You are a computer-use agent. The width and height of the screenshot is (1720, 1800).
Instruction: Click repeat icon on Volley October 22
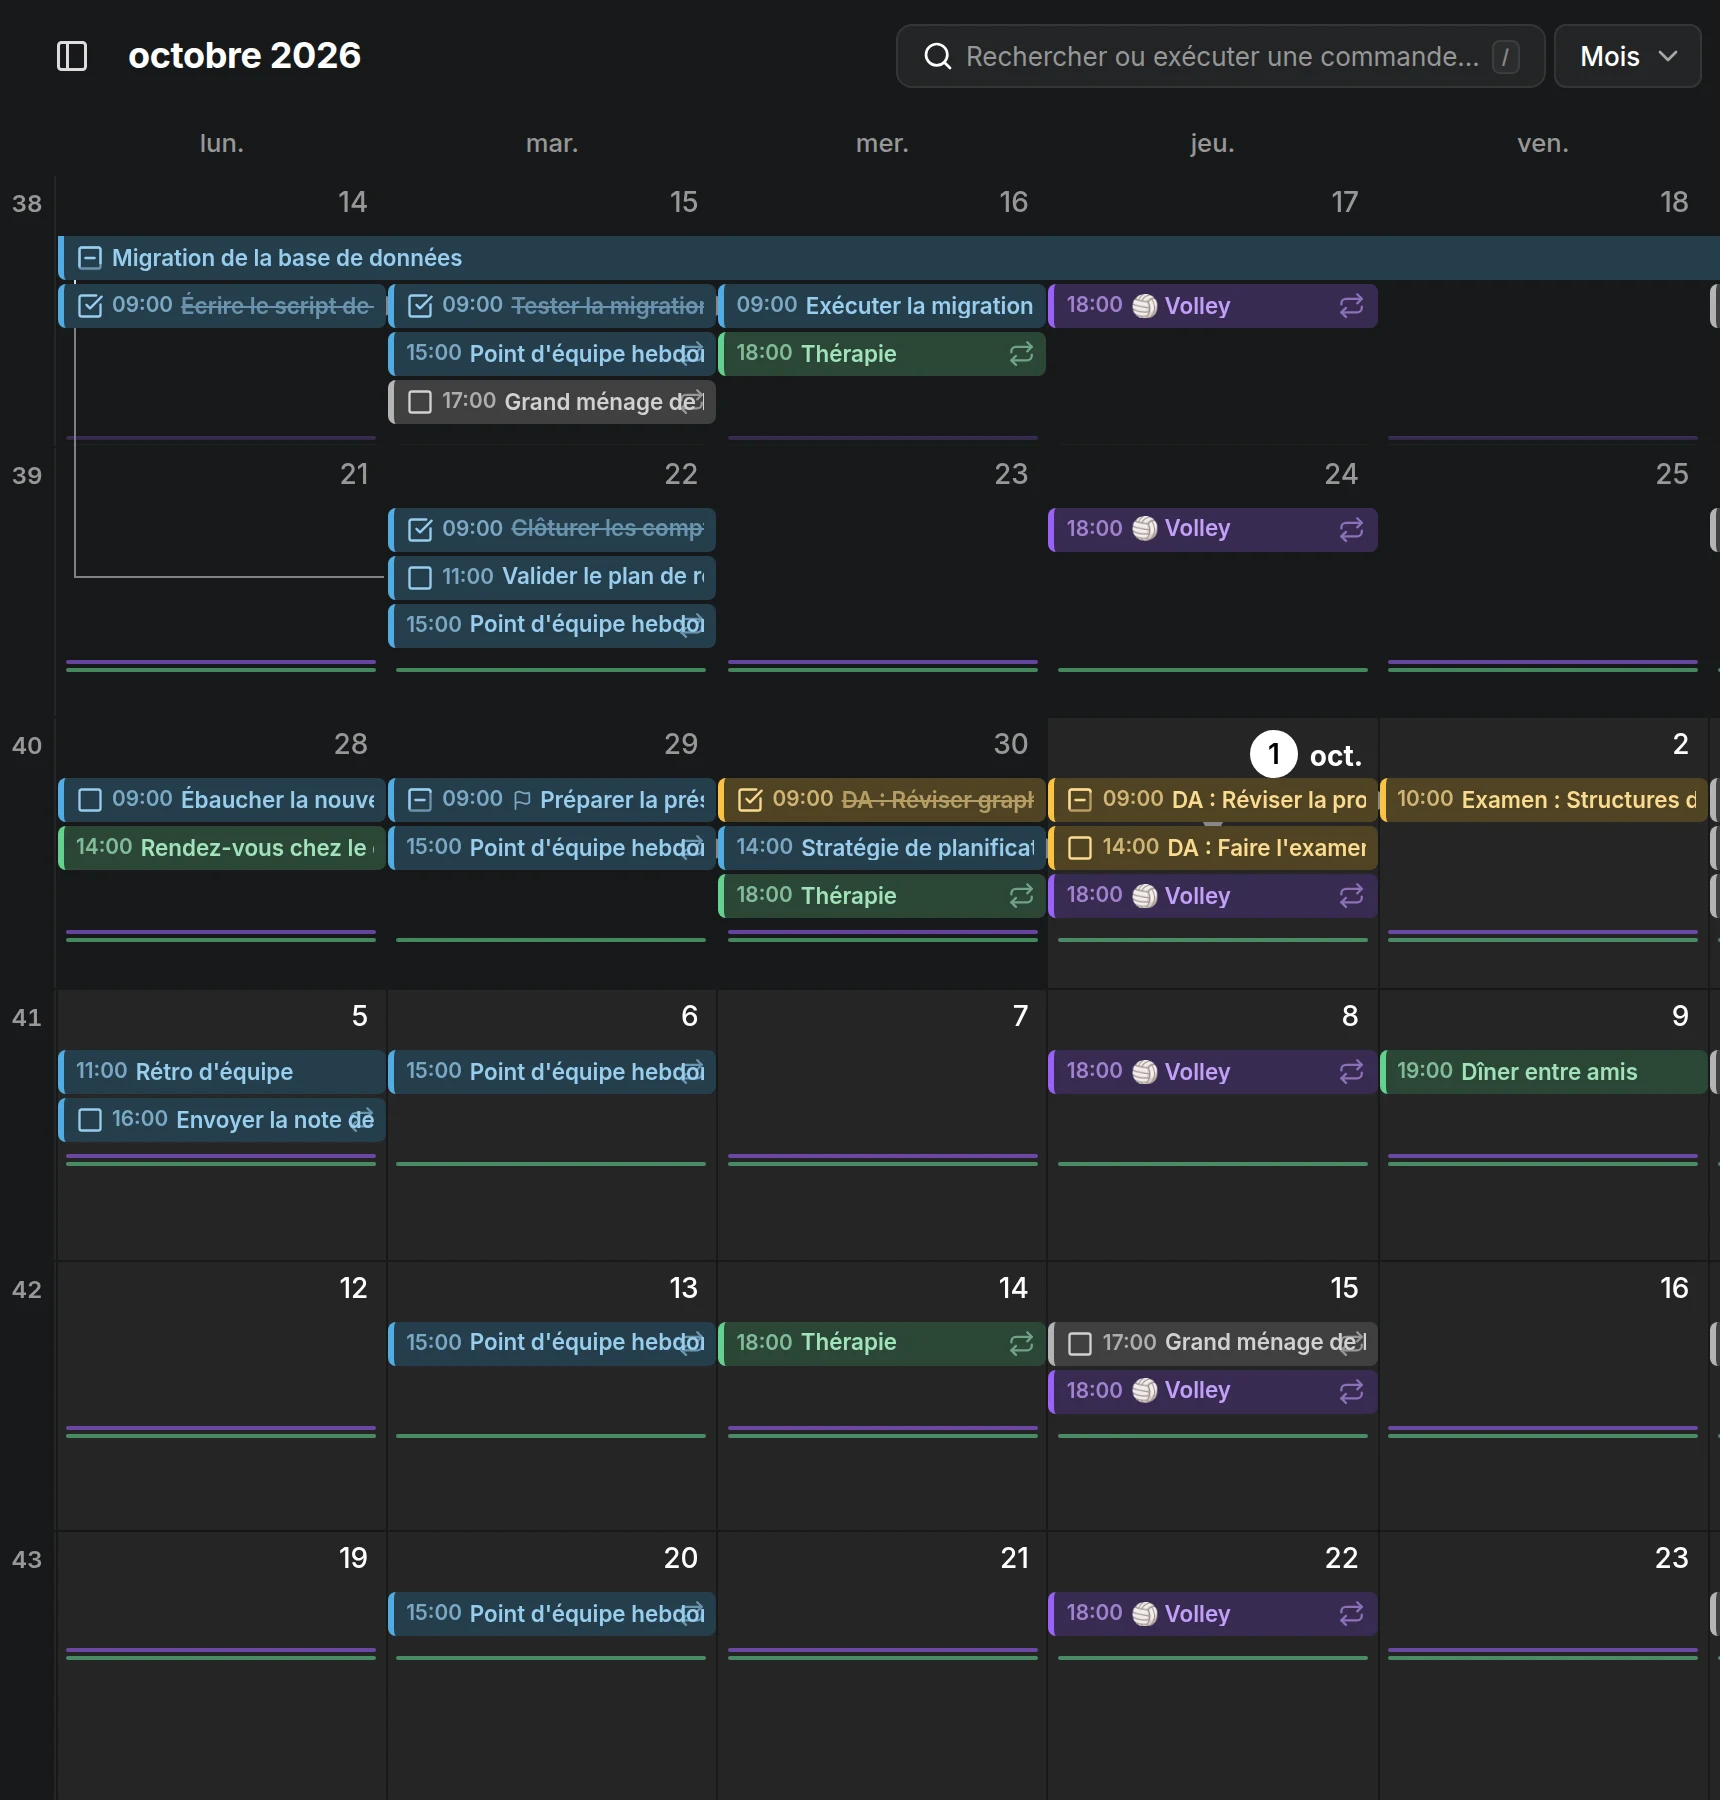coord(1351,1613)
